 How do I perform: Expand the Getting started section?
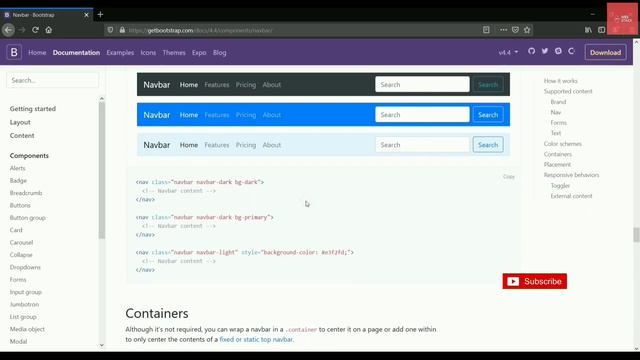[33, 109]
